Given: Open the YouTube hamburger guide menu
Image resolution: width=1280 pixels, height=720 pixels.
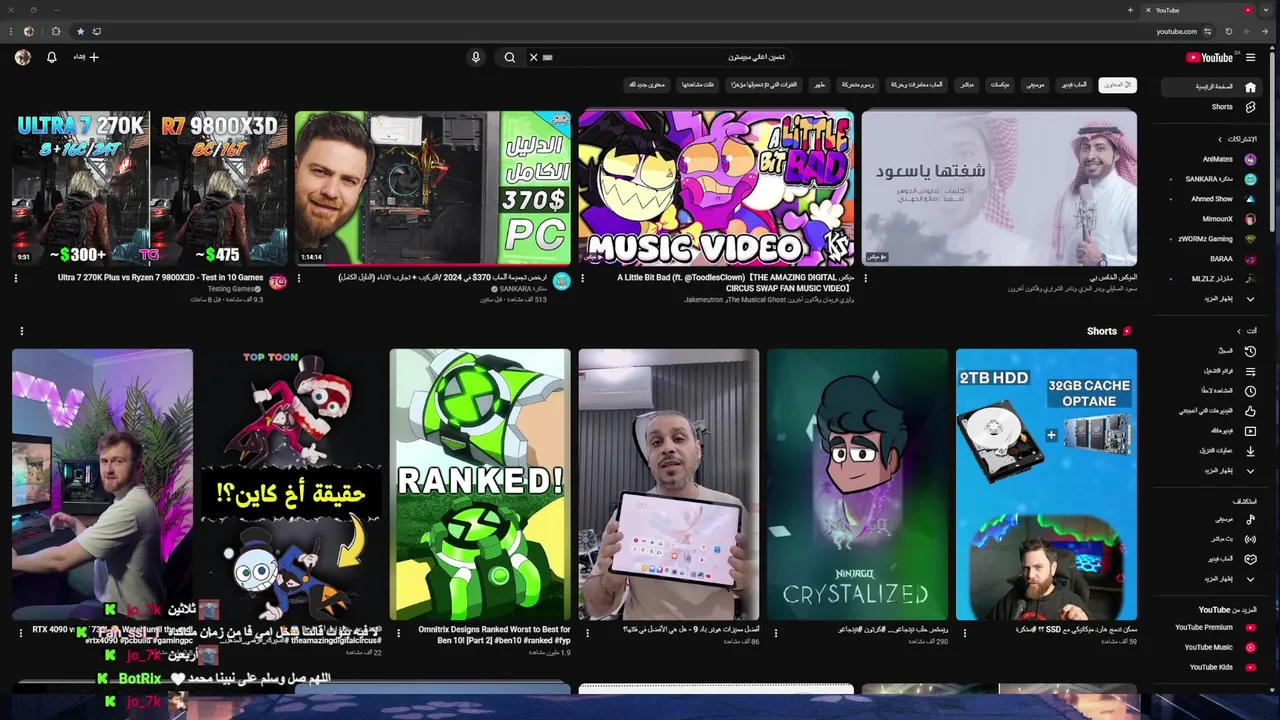Looking at the screenshot, I should (1250, 57).
